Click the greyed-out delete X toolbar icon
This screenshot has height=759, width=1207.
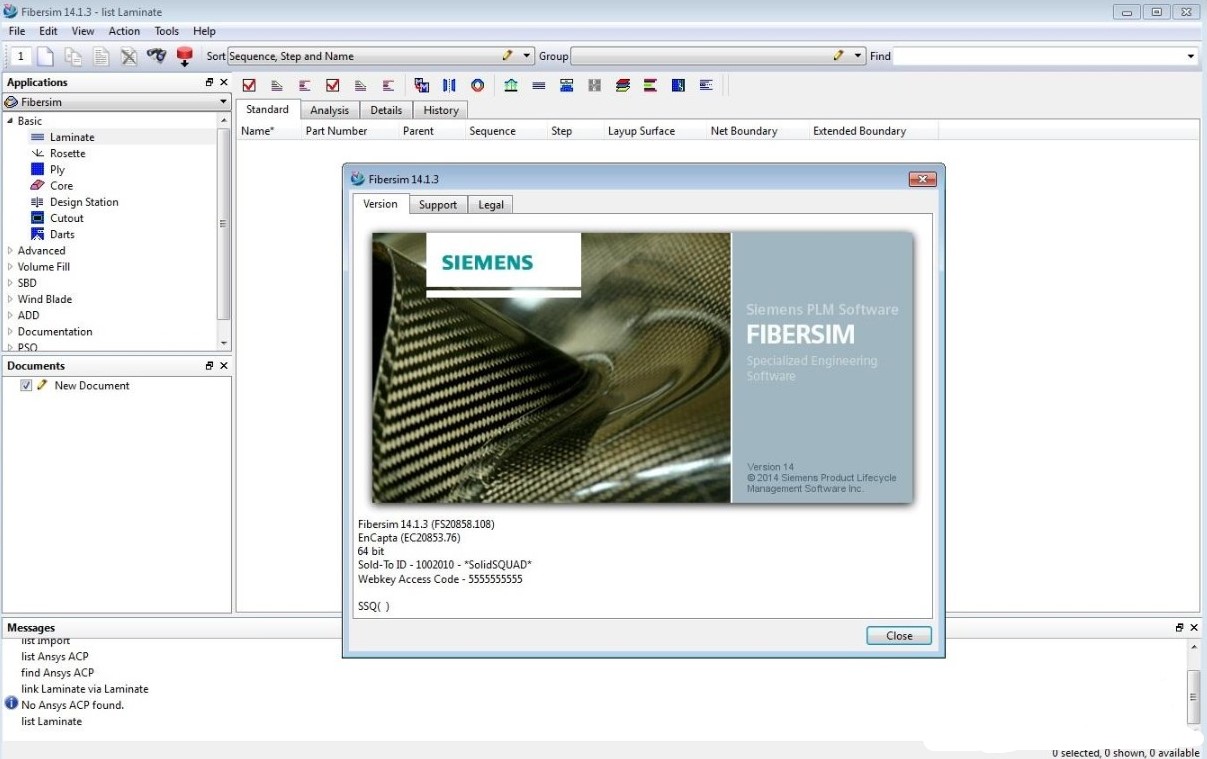(129, 56)
